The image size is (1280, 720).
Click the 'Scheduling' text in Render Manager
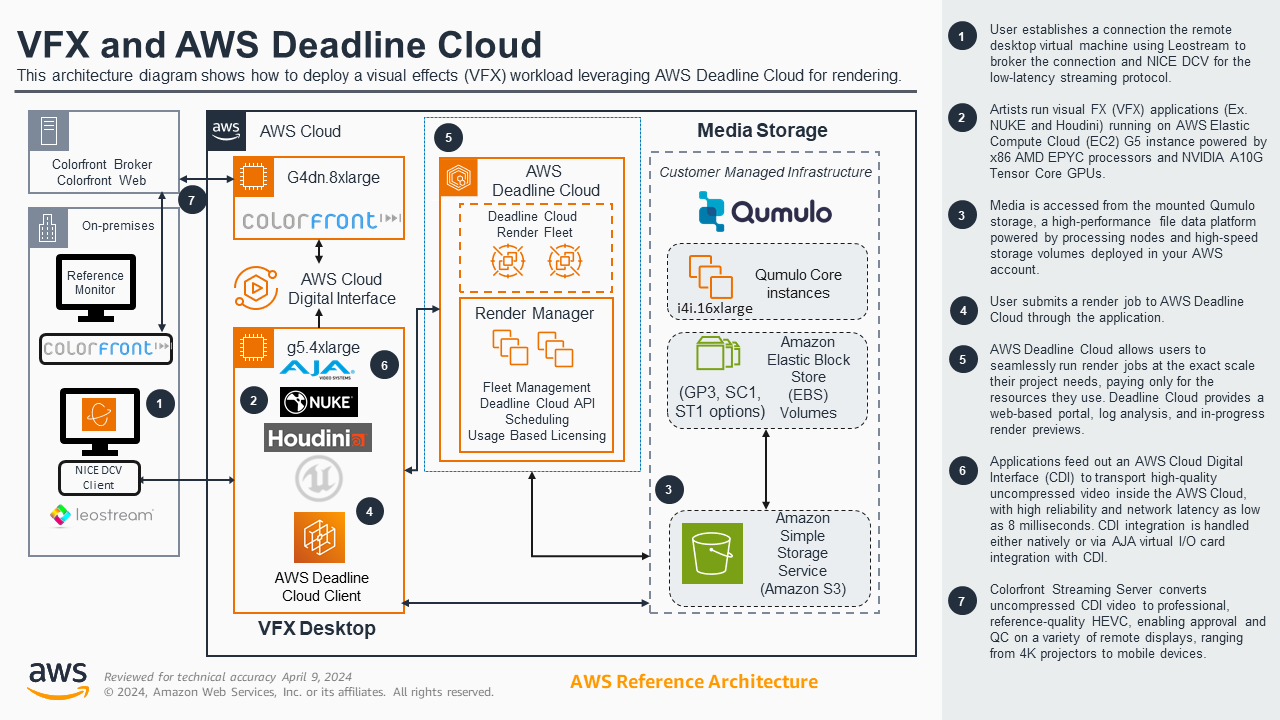click(537, 420)
